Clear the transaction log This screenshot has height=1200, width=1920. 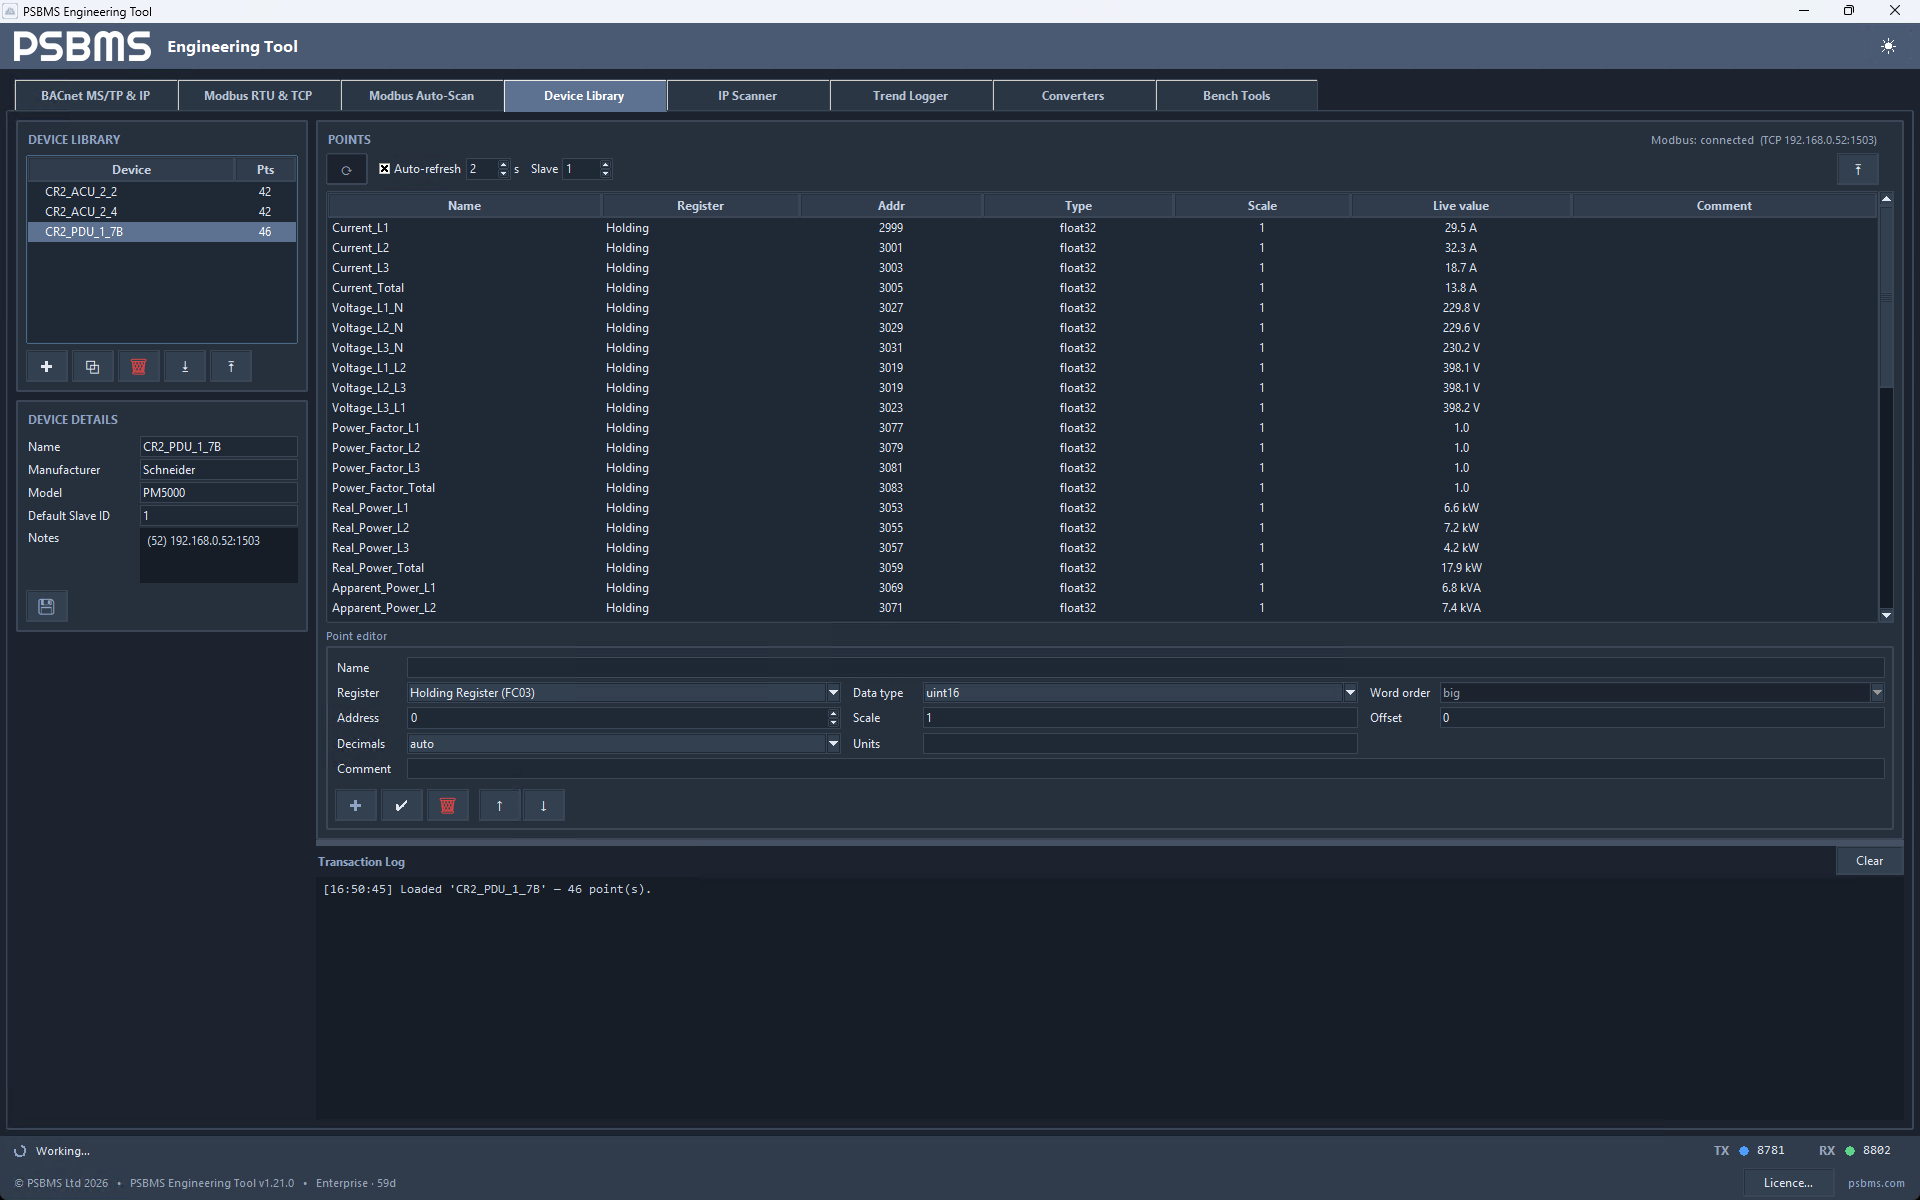pyautogui.click(x=1869, y=861)
